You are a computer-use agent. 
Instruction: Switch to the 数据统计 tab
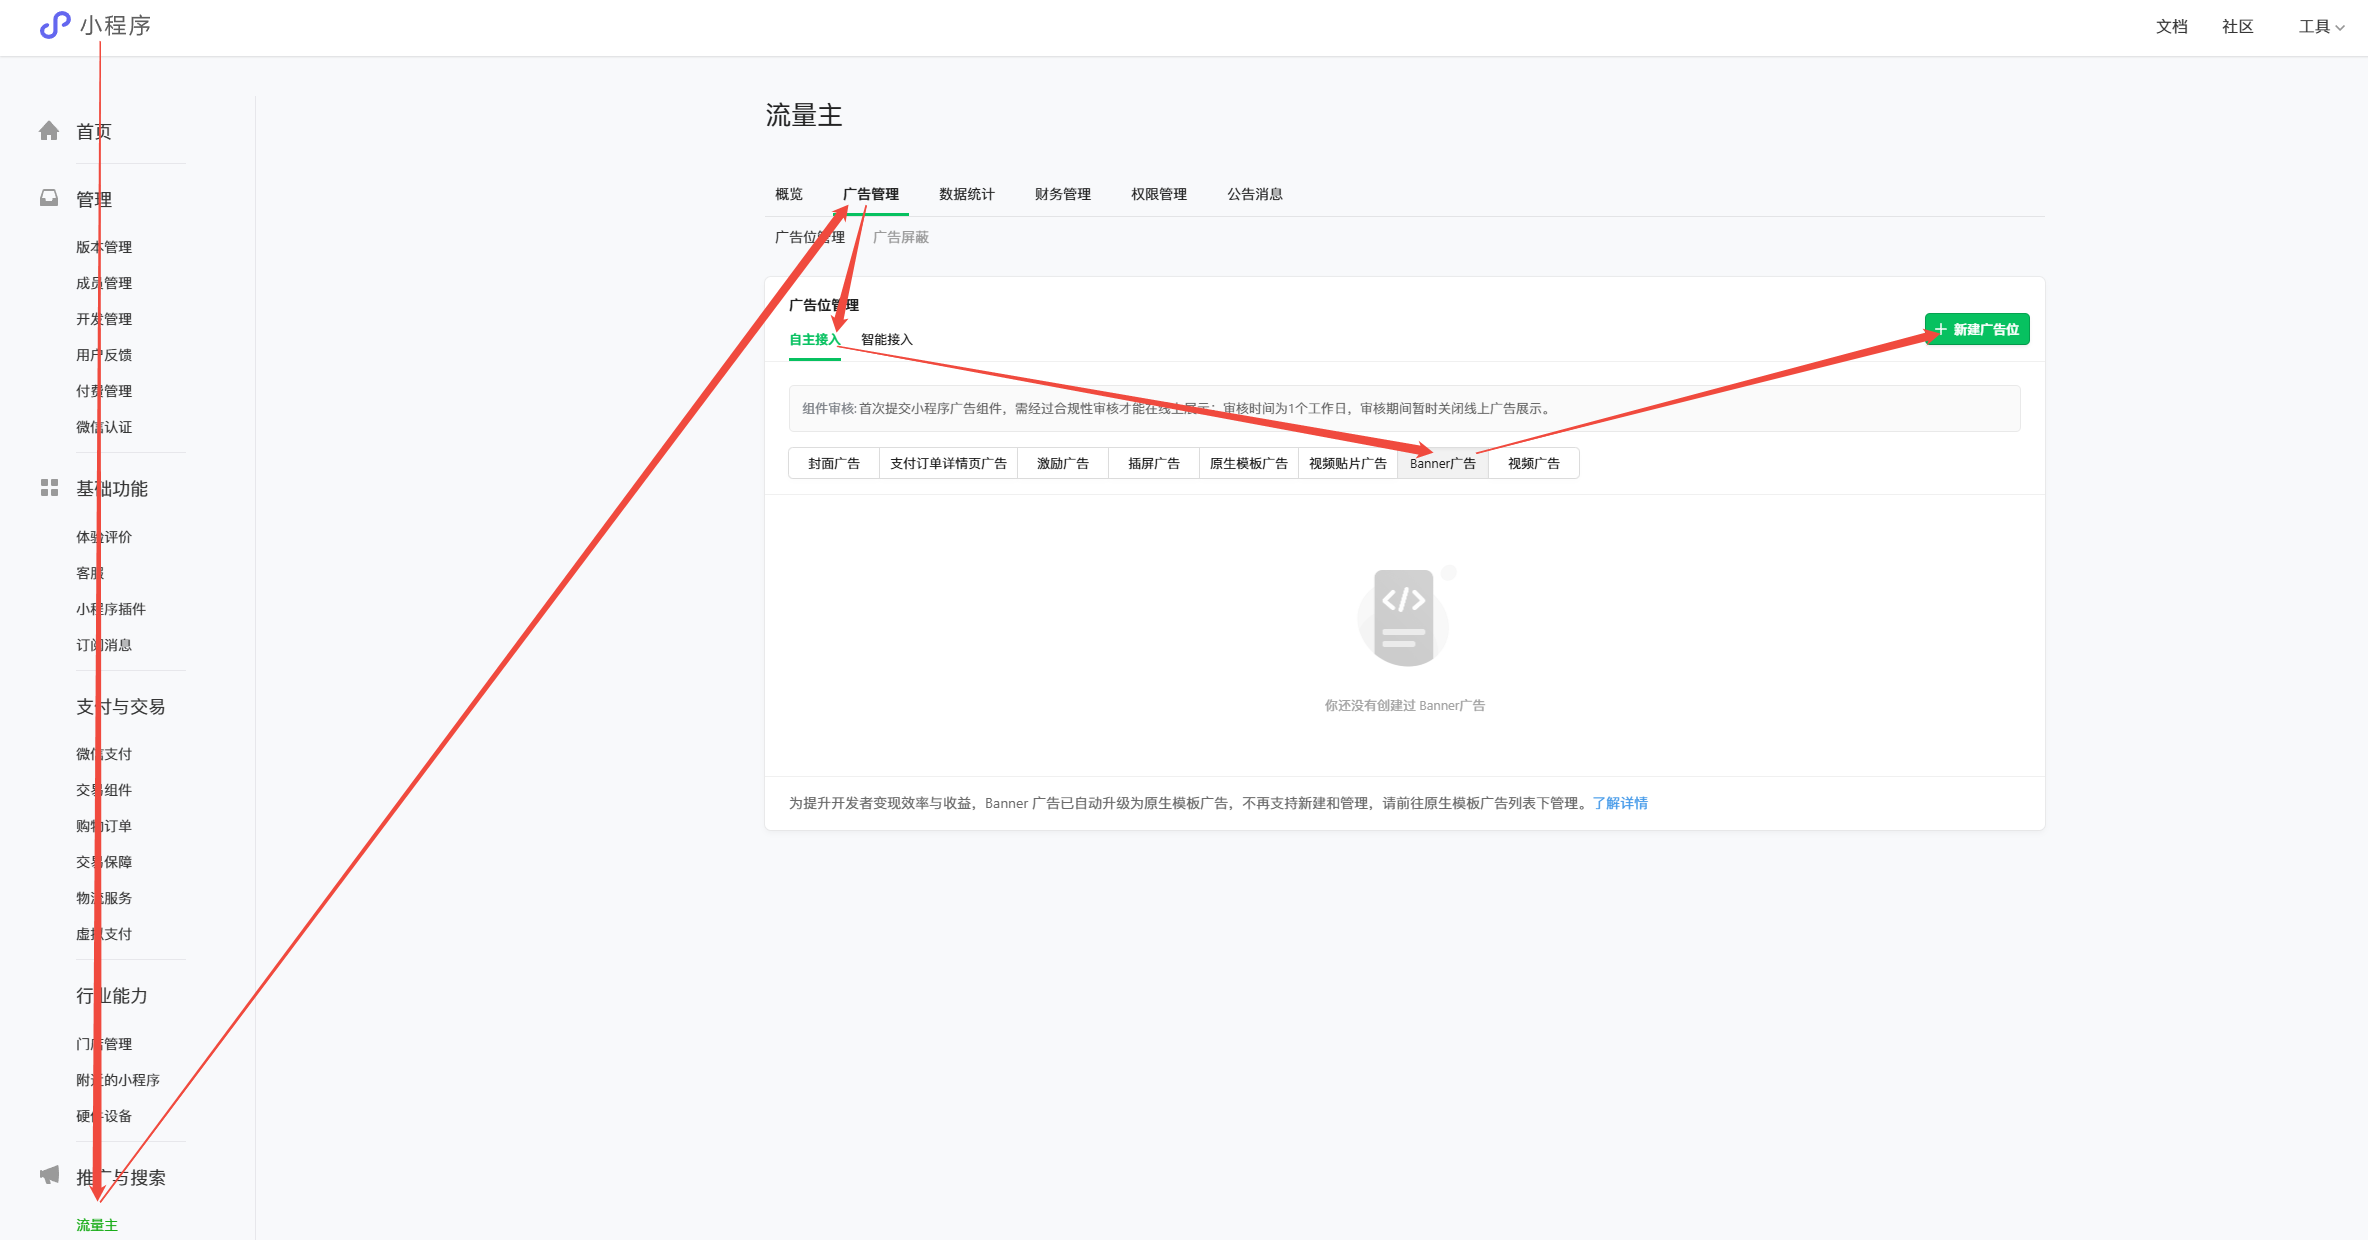click(x=966, y=194)
